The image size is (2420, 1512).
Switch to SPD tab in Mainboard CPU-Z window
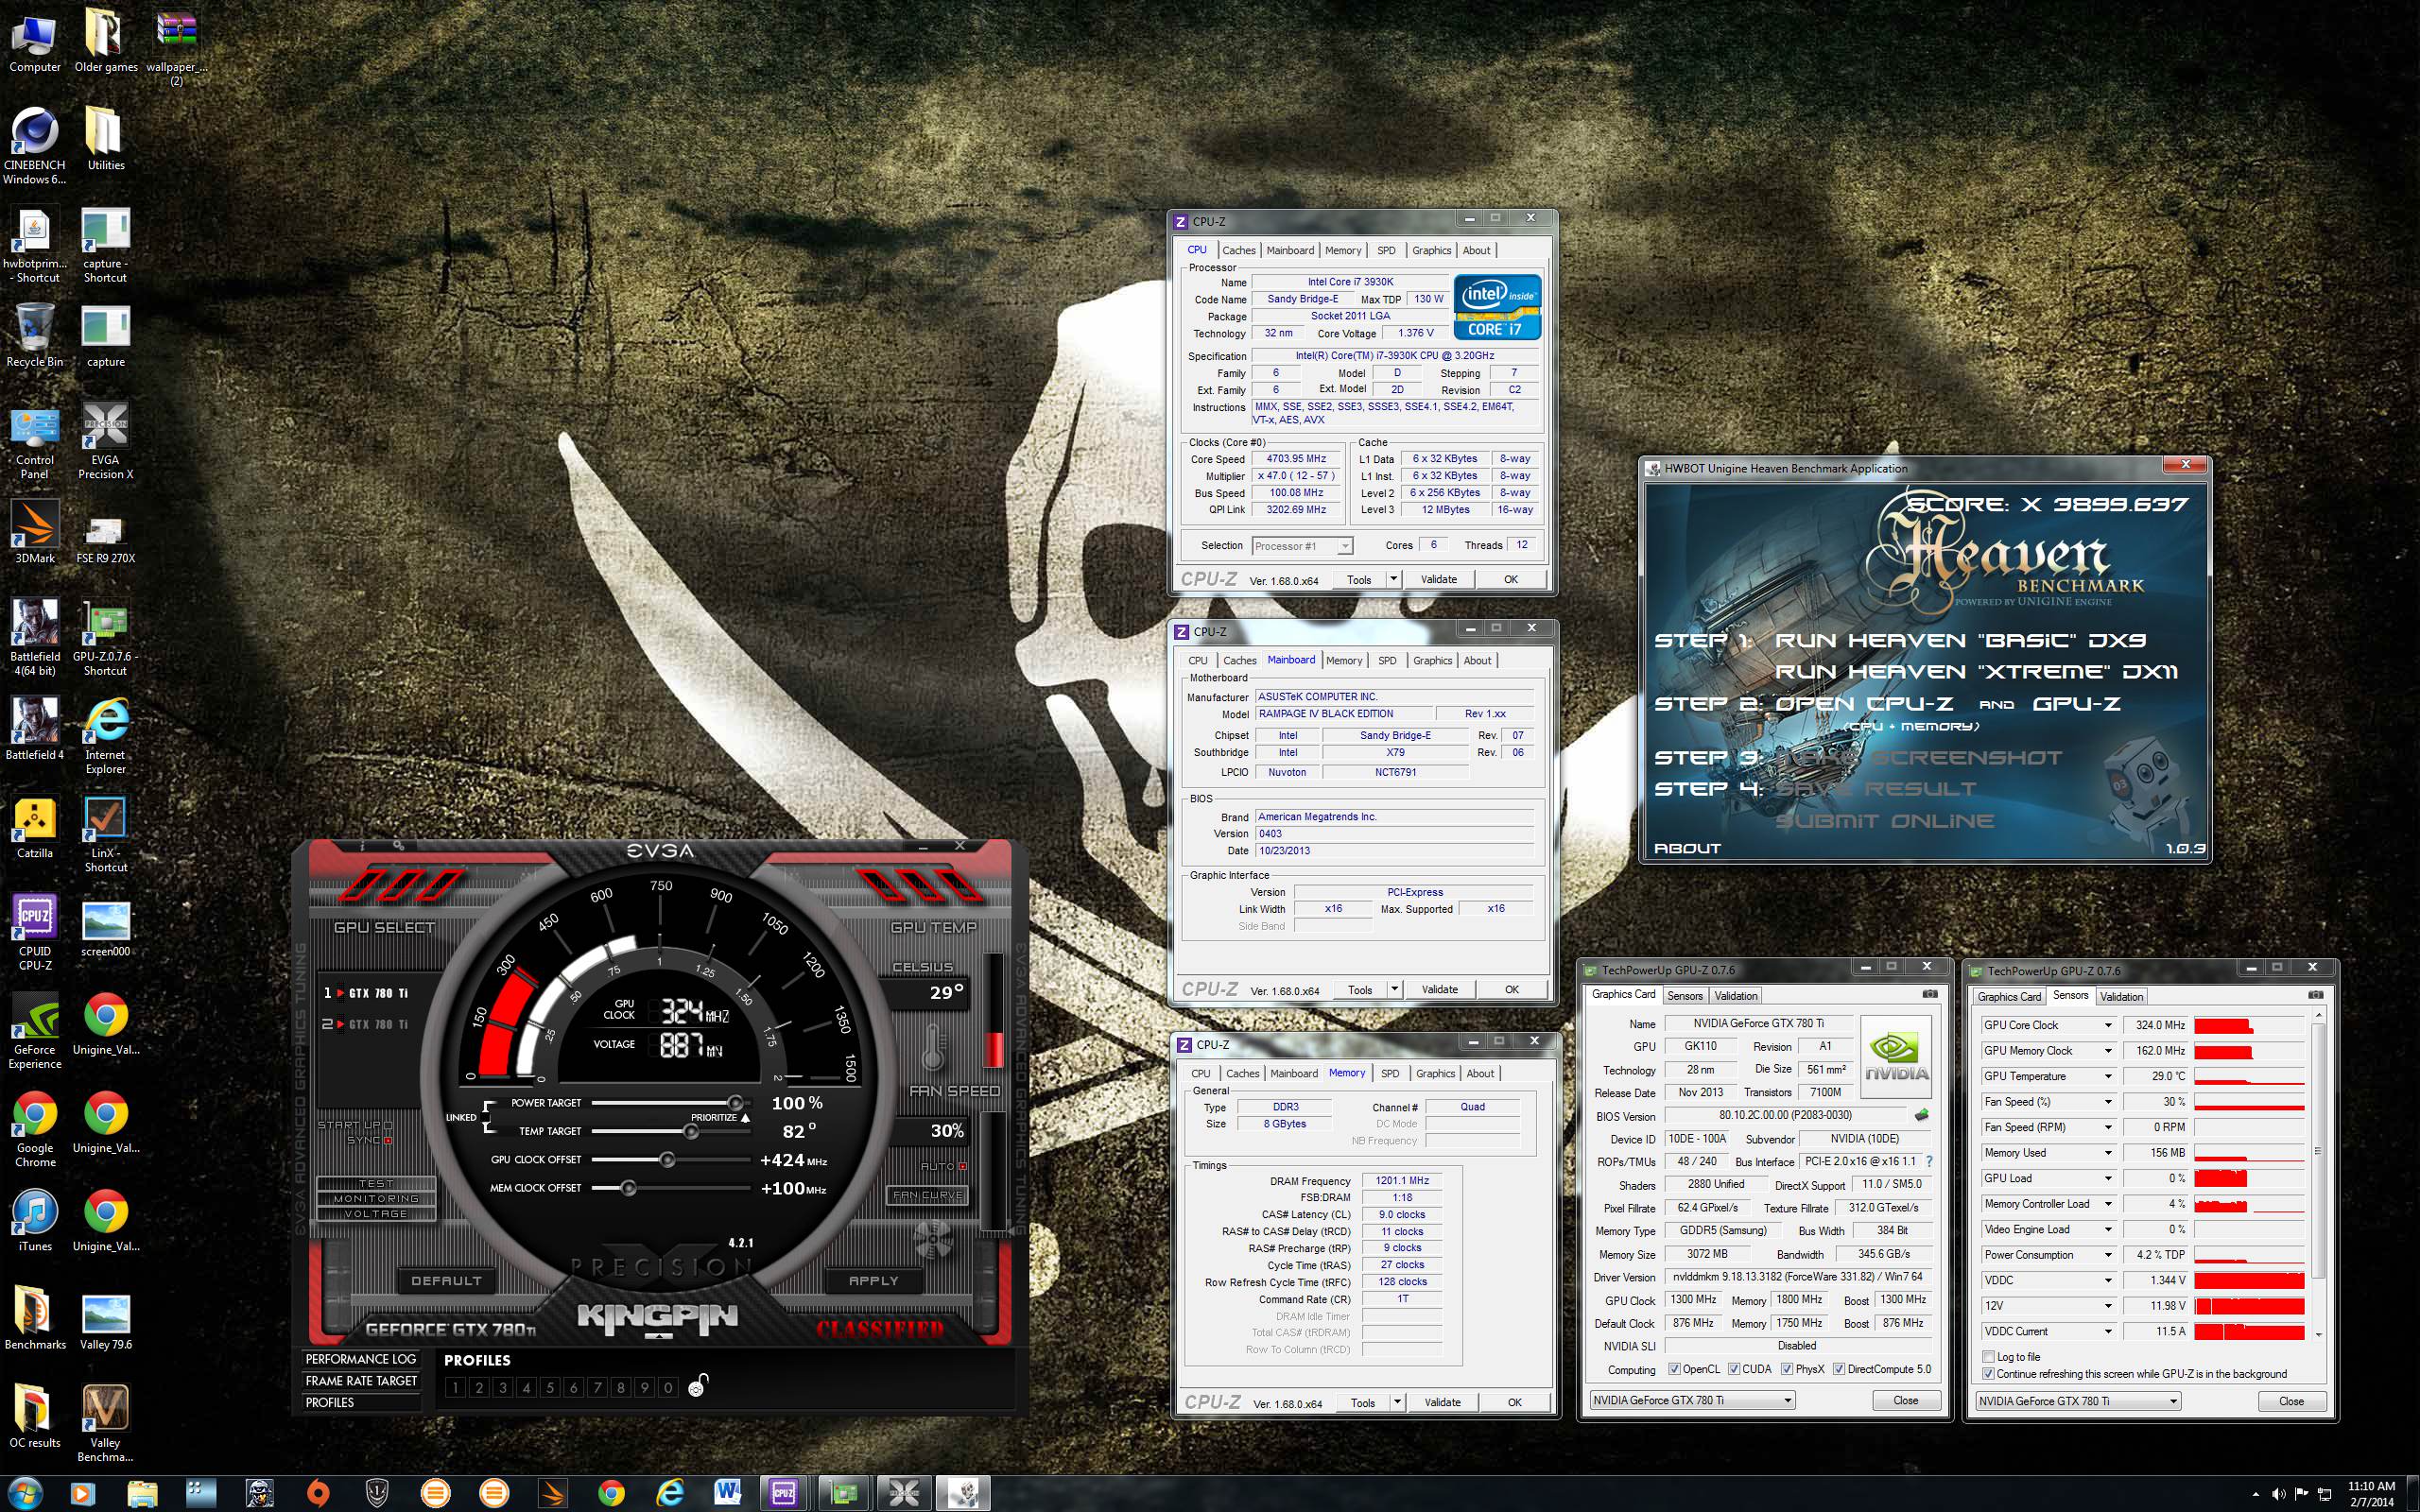pyautogui.click(x=1387, y=660)
